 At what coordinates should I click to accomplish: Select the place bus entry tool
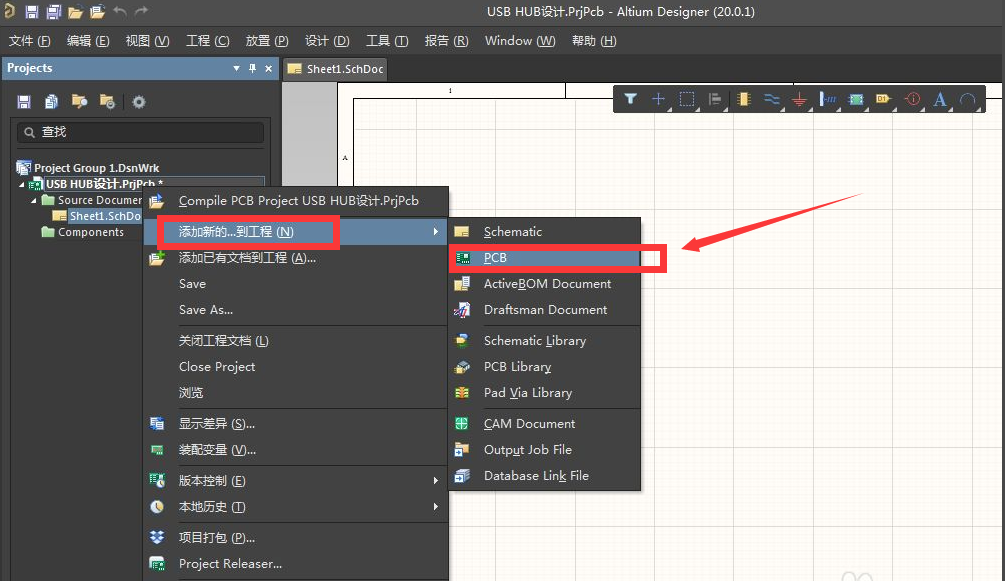[827, 99]
